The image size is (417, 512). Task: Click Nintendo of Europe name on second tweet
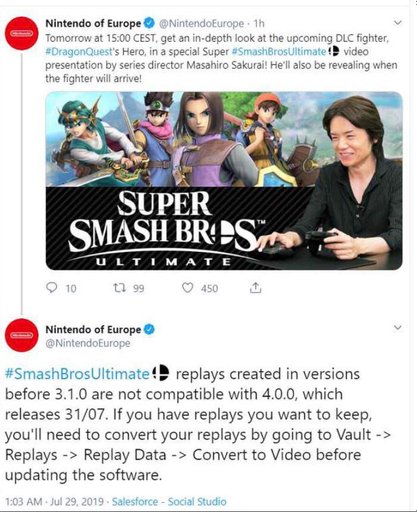tap(93, 329)
